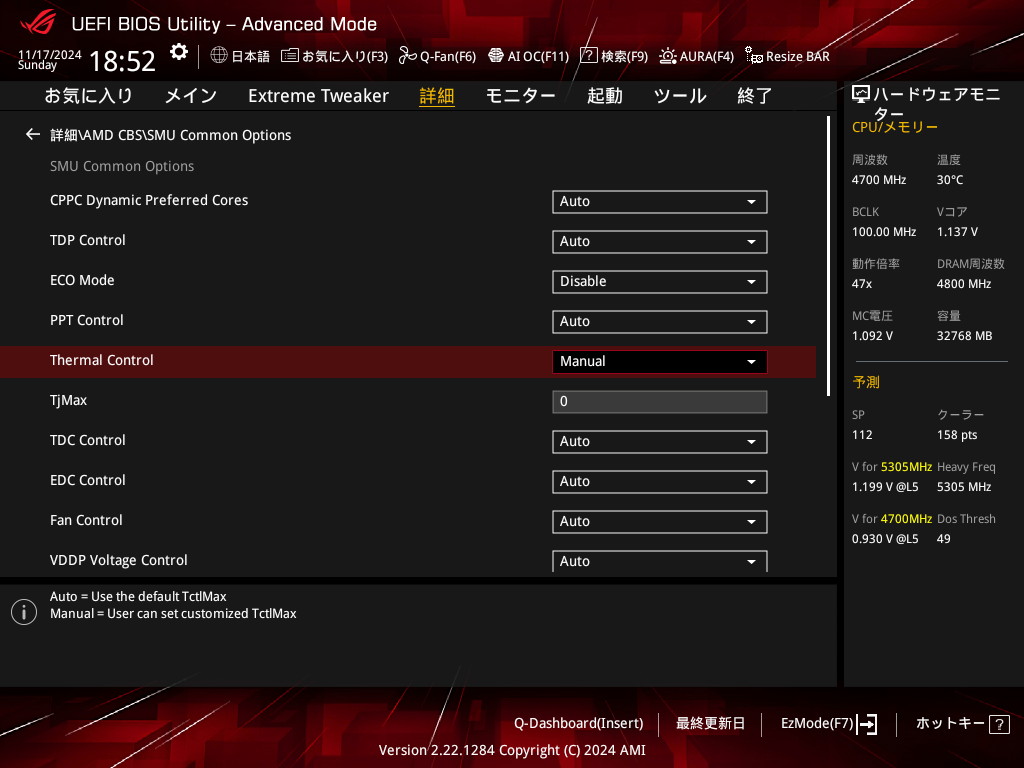The width and height of the screenshot is (1024, 768).
Task: Click 最終更新日 last modified button
Action: [710, 724]
